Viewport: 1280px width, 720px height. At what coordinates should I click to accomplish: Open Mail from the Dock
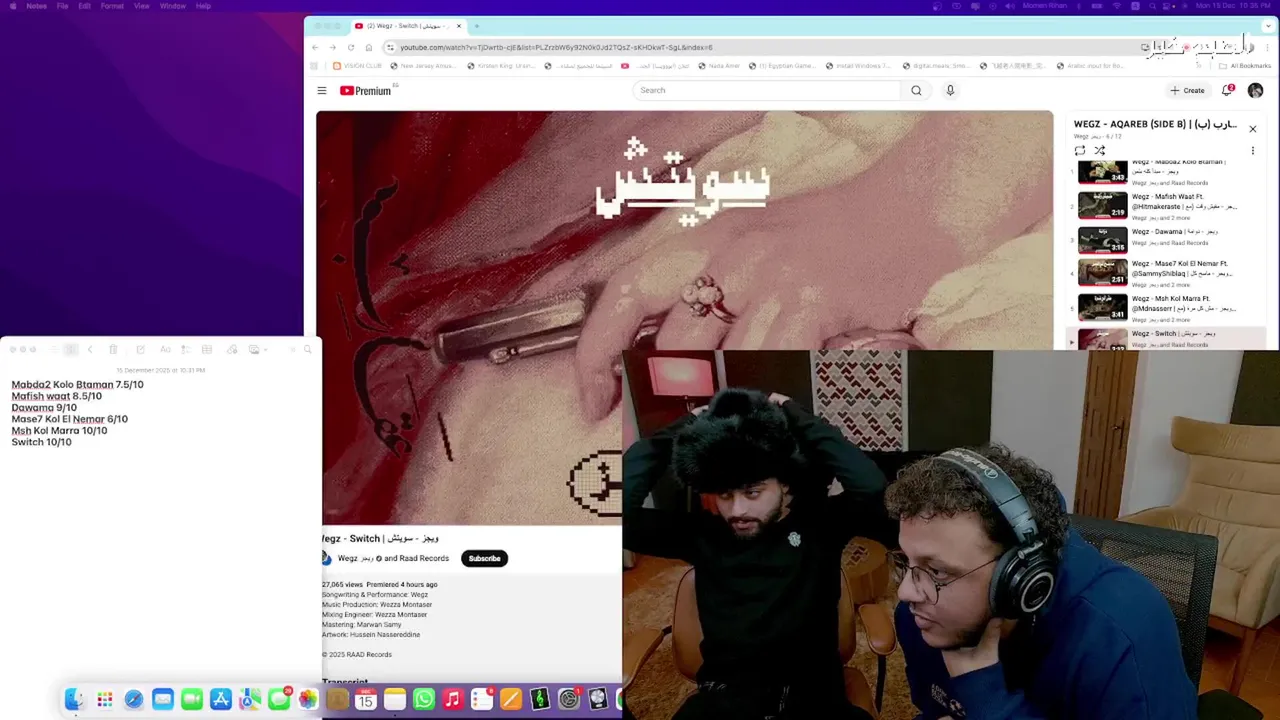point(162,699)
